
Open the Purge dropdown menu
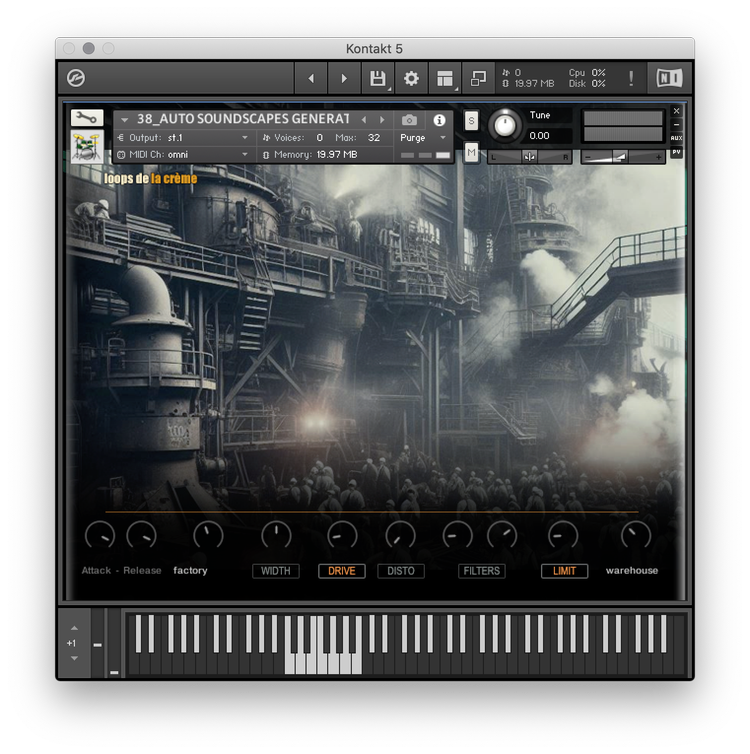click(x=423, y=138)
